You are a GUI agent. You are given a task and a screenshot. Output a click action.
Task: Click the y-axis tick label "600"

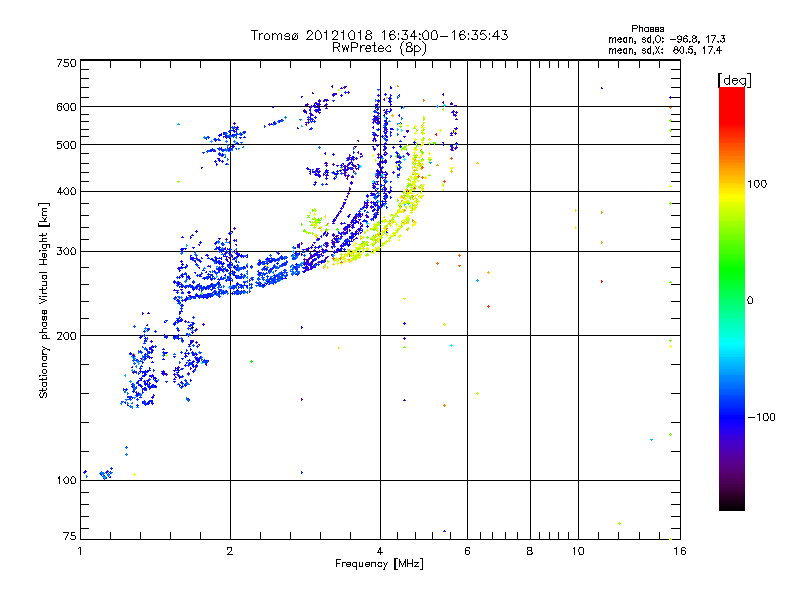point(66,107)
